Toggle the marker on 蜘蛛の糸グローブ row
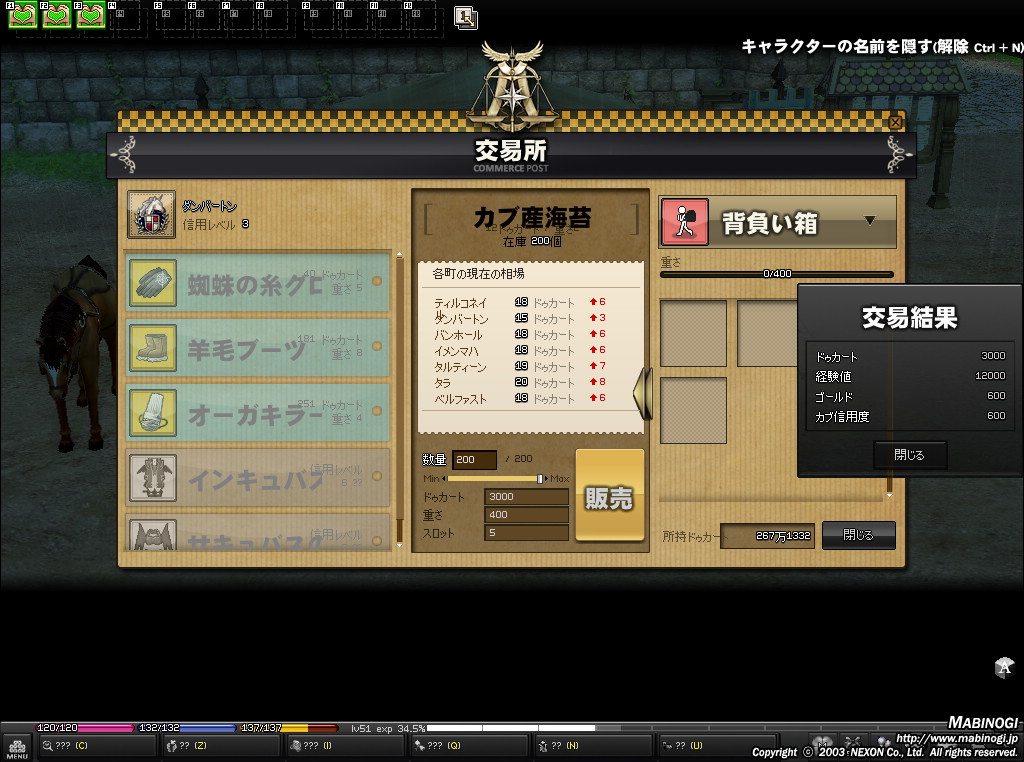The image size is (1024, 762). (x=377, y=281)
